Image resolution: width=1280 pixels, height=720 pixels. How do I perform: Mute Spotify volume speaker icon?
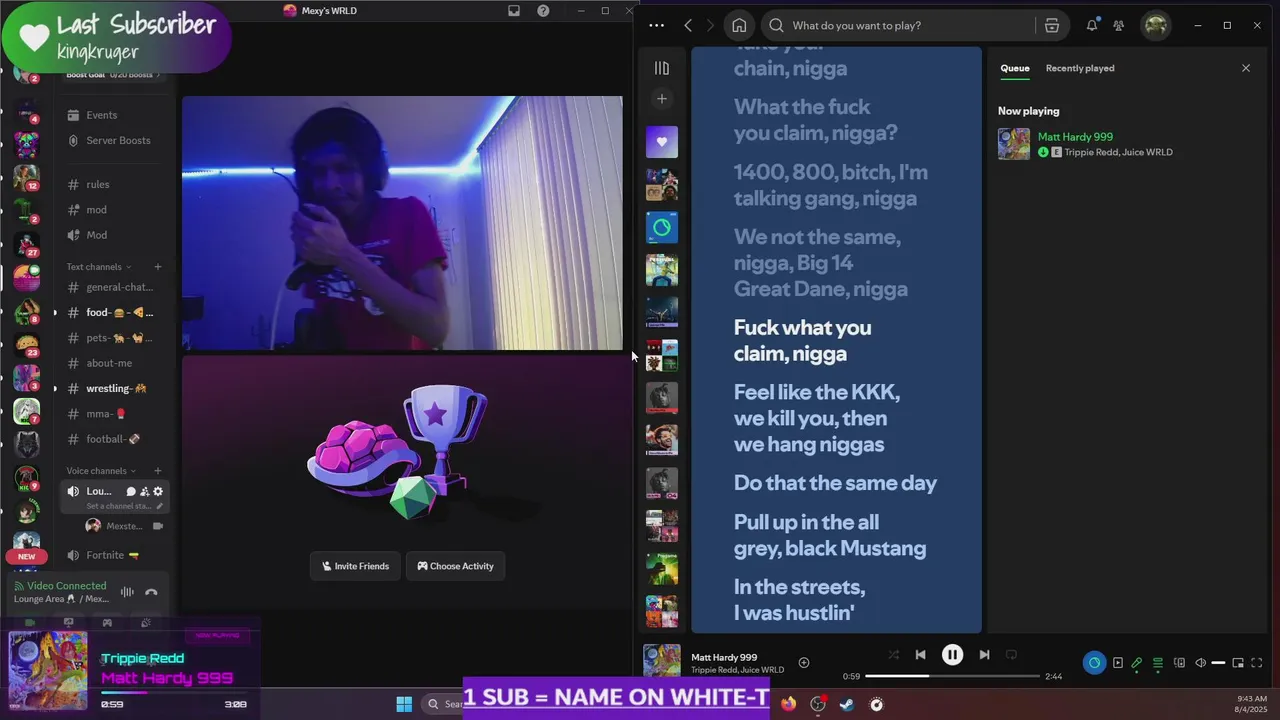[x=1201, y=663]
